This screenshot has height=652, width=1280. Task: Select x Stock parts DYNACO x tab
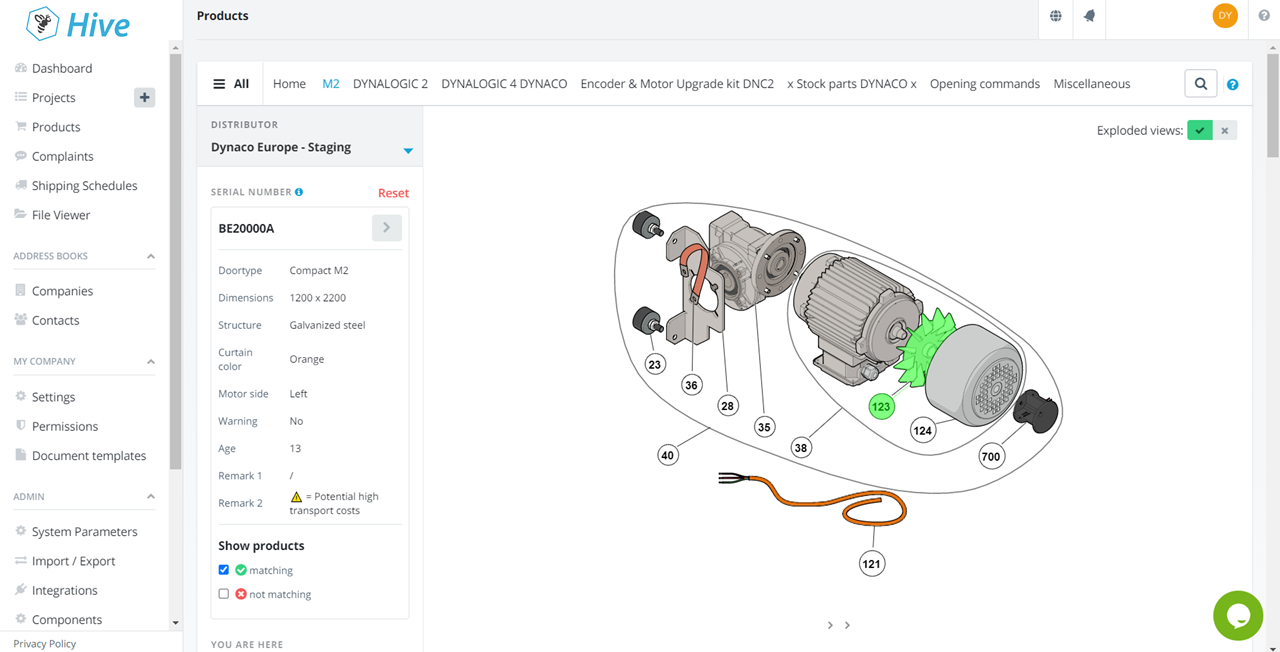pos(852,84)
